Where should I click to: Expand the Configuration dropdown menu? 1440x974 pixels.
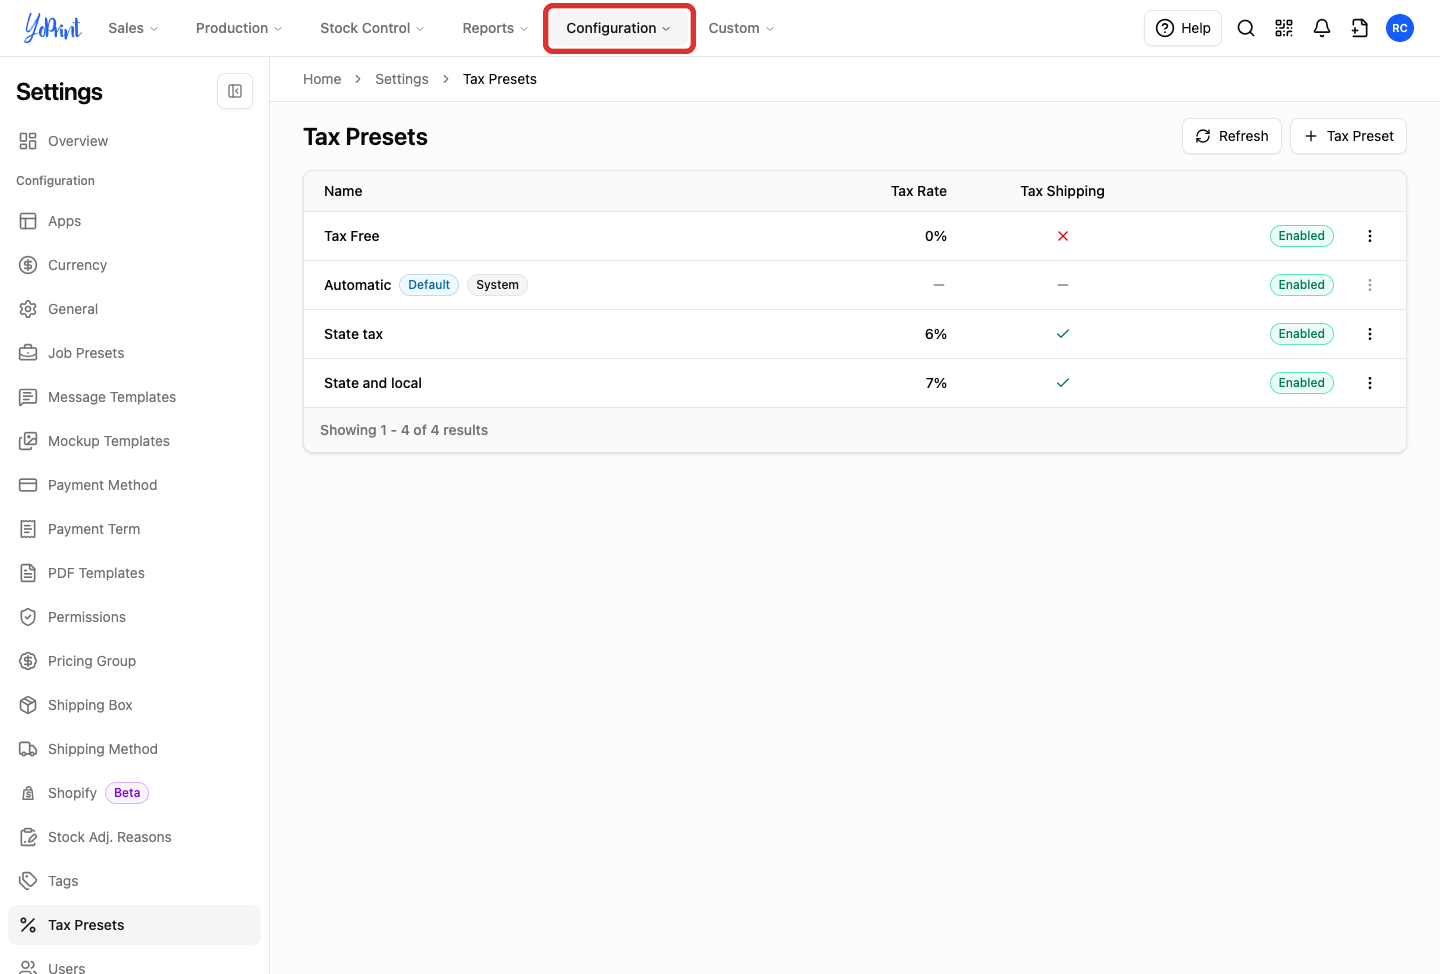(618, 28)
